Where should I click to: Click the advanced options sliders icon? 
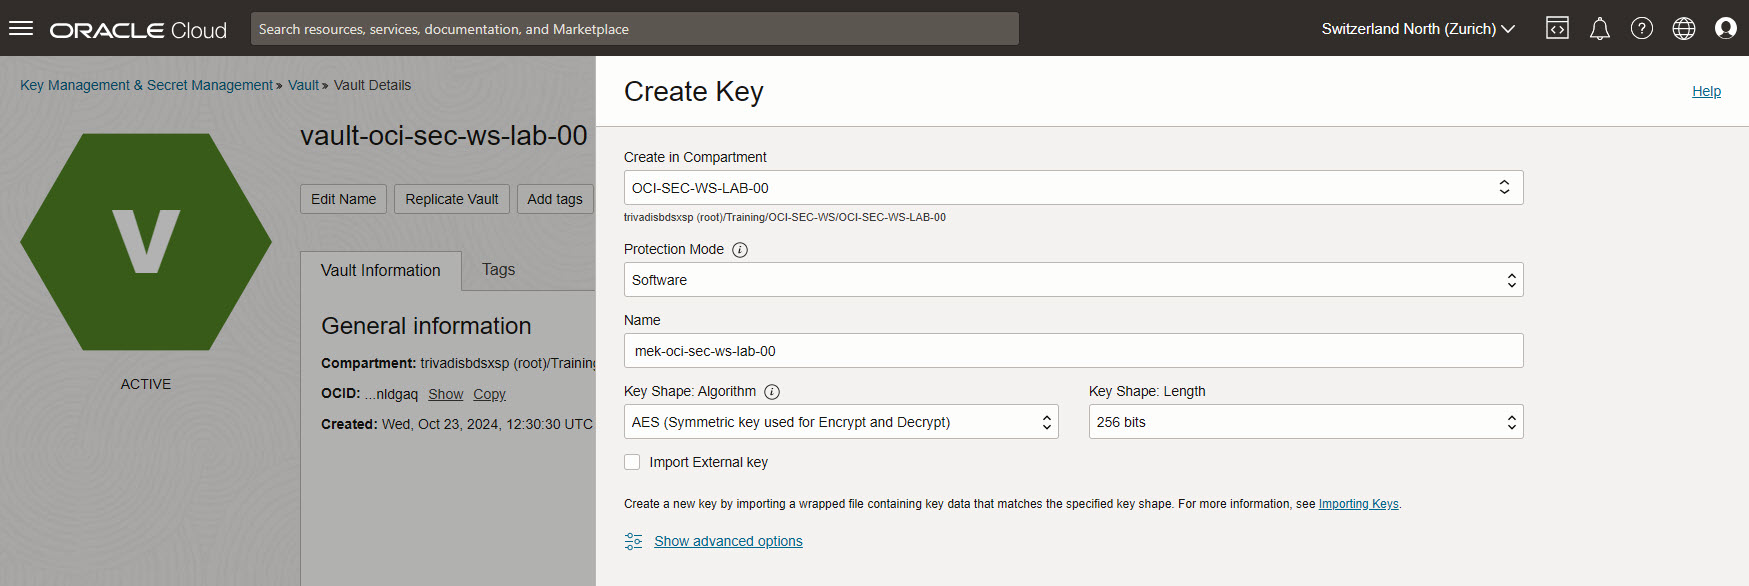pos(634,541)
